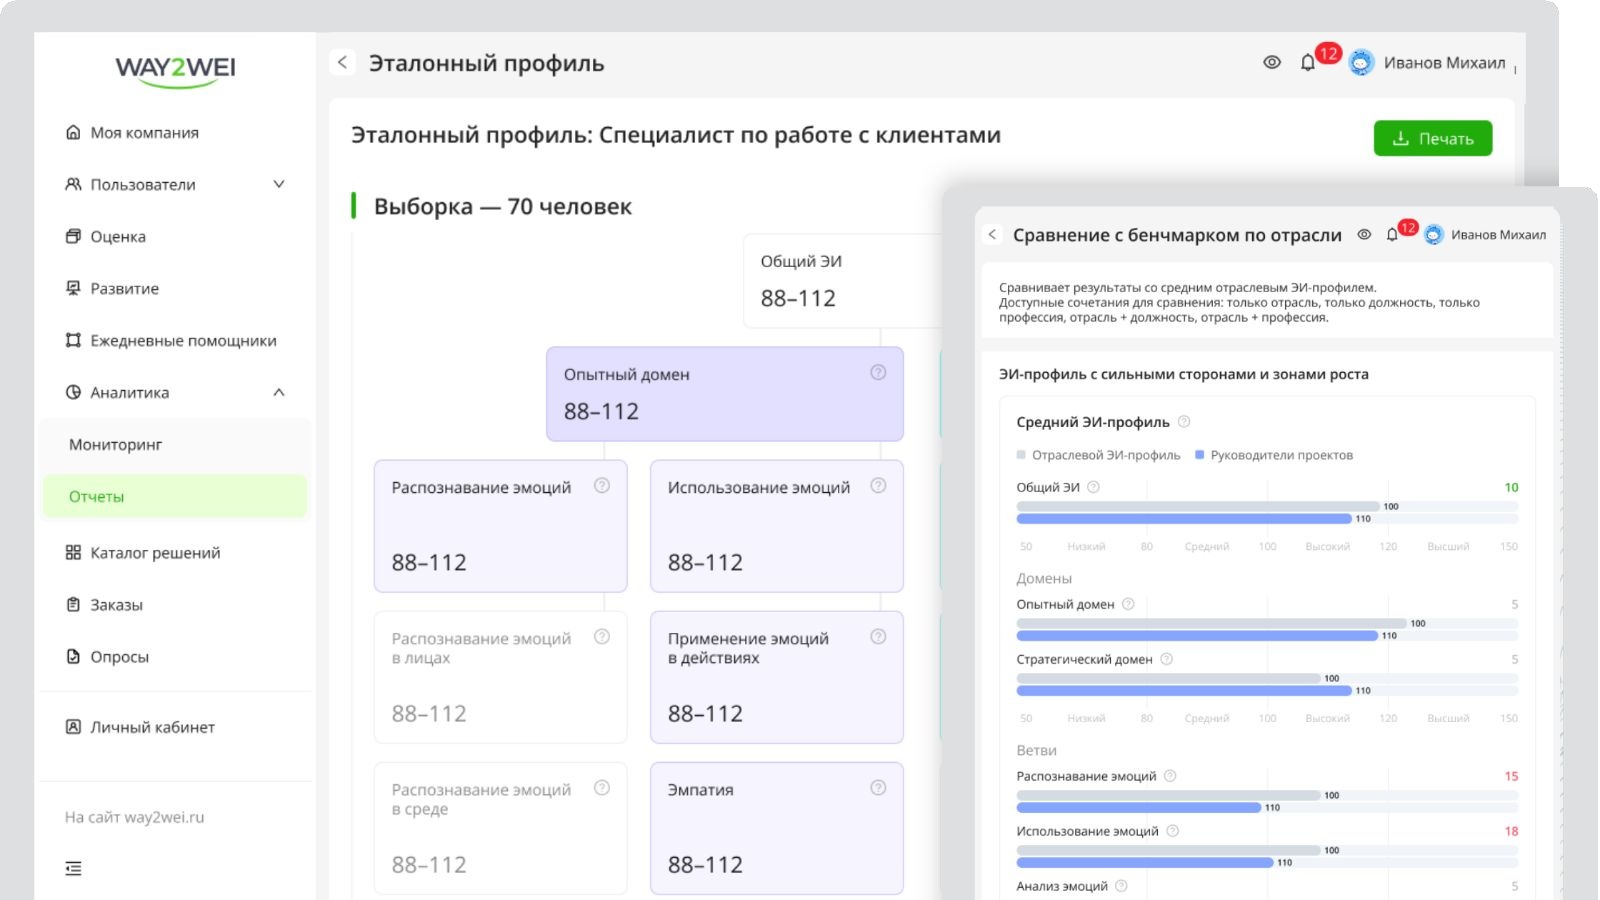This screenshot has width=1600, height=900.
Task: Collapse sidebar with bottom menu icon
Action: click(x=73, y=868)
